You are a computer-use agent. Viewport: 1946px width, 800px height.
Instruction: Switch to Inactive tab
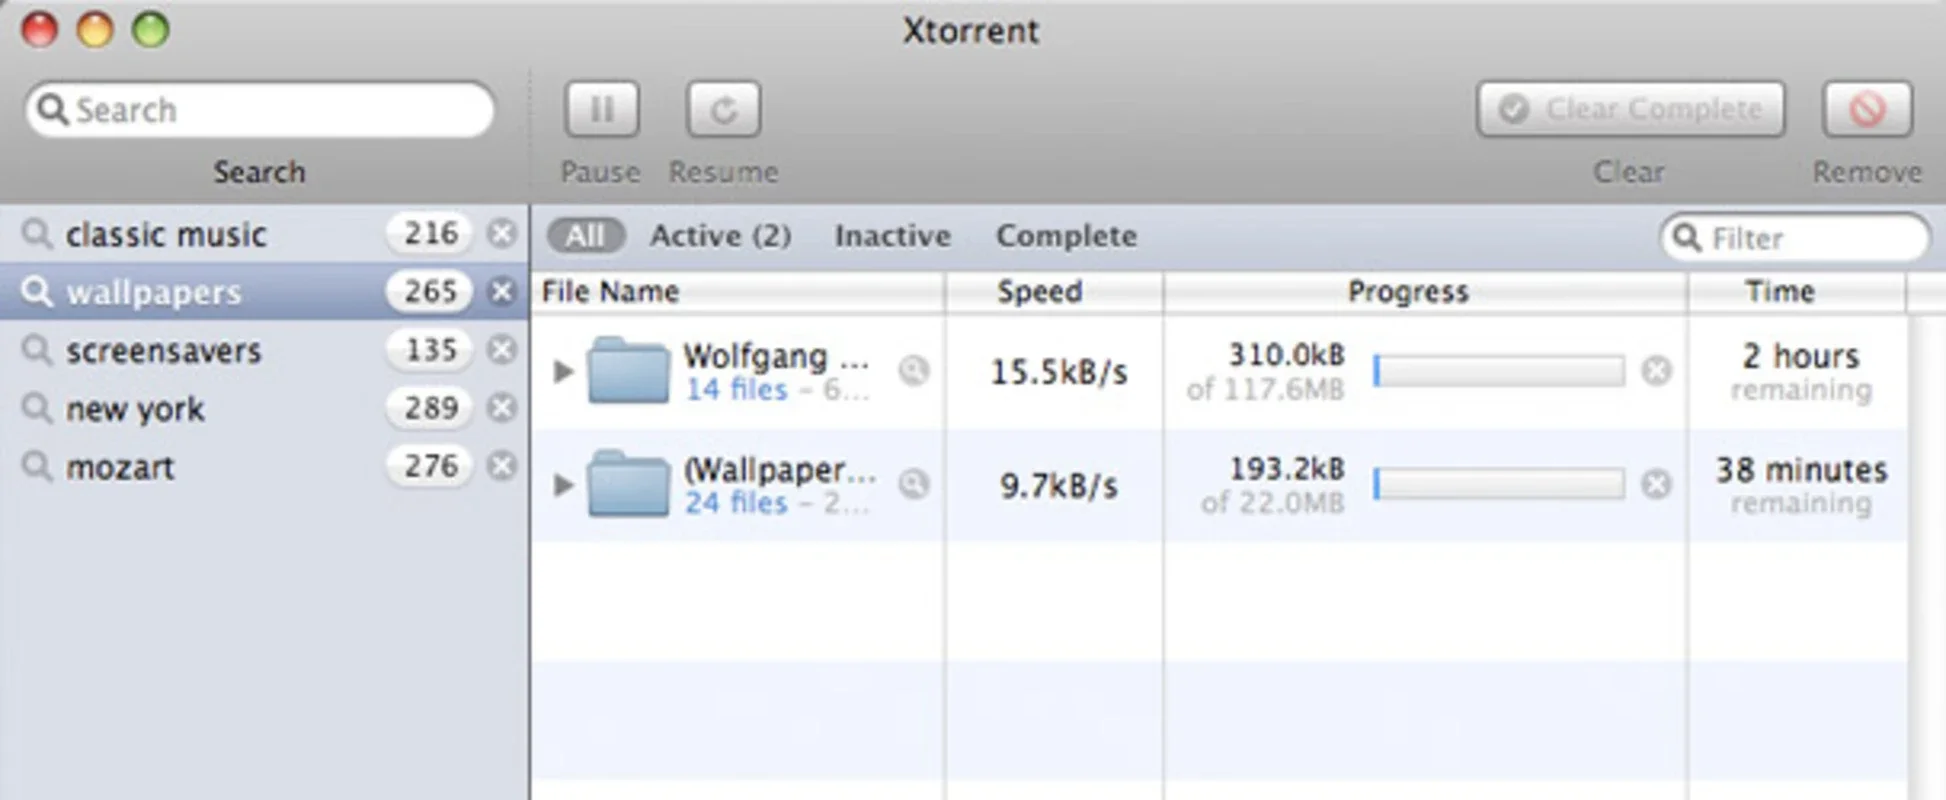[893, 236]
